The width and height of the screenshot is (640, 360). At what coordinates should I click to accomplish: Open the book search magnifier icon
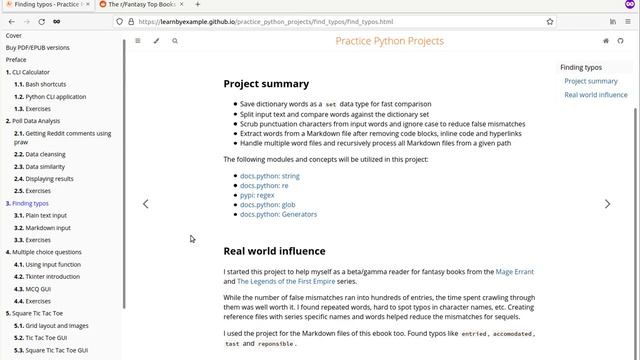(x=175, y=41)
